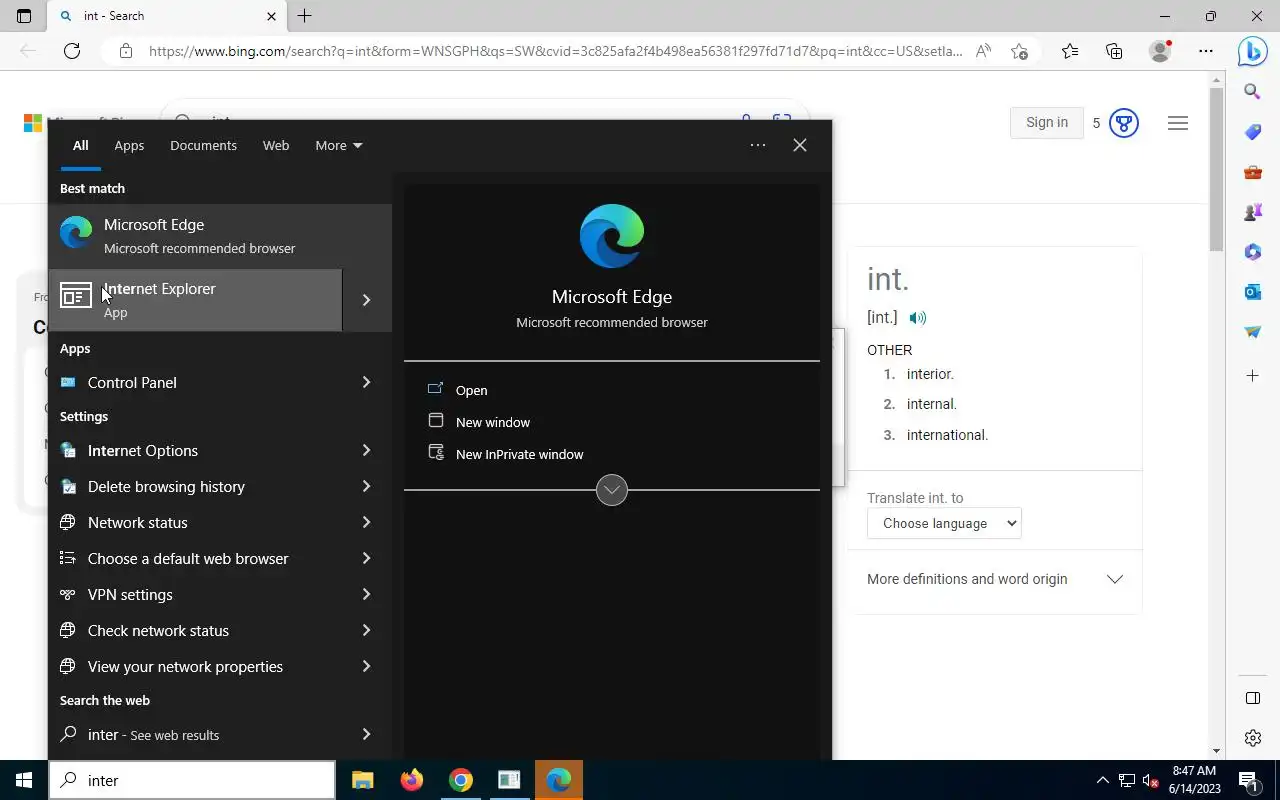
Task: Launch Chrome from taskbar
Action: (x=461, y=780)
